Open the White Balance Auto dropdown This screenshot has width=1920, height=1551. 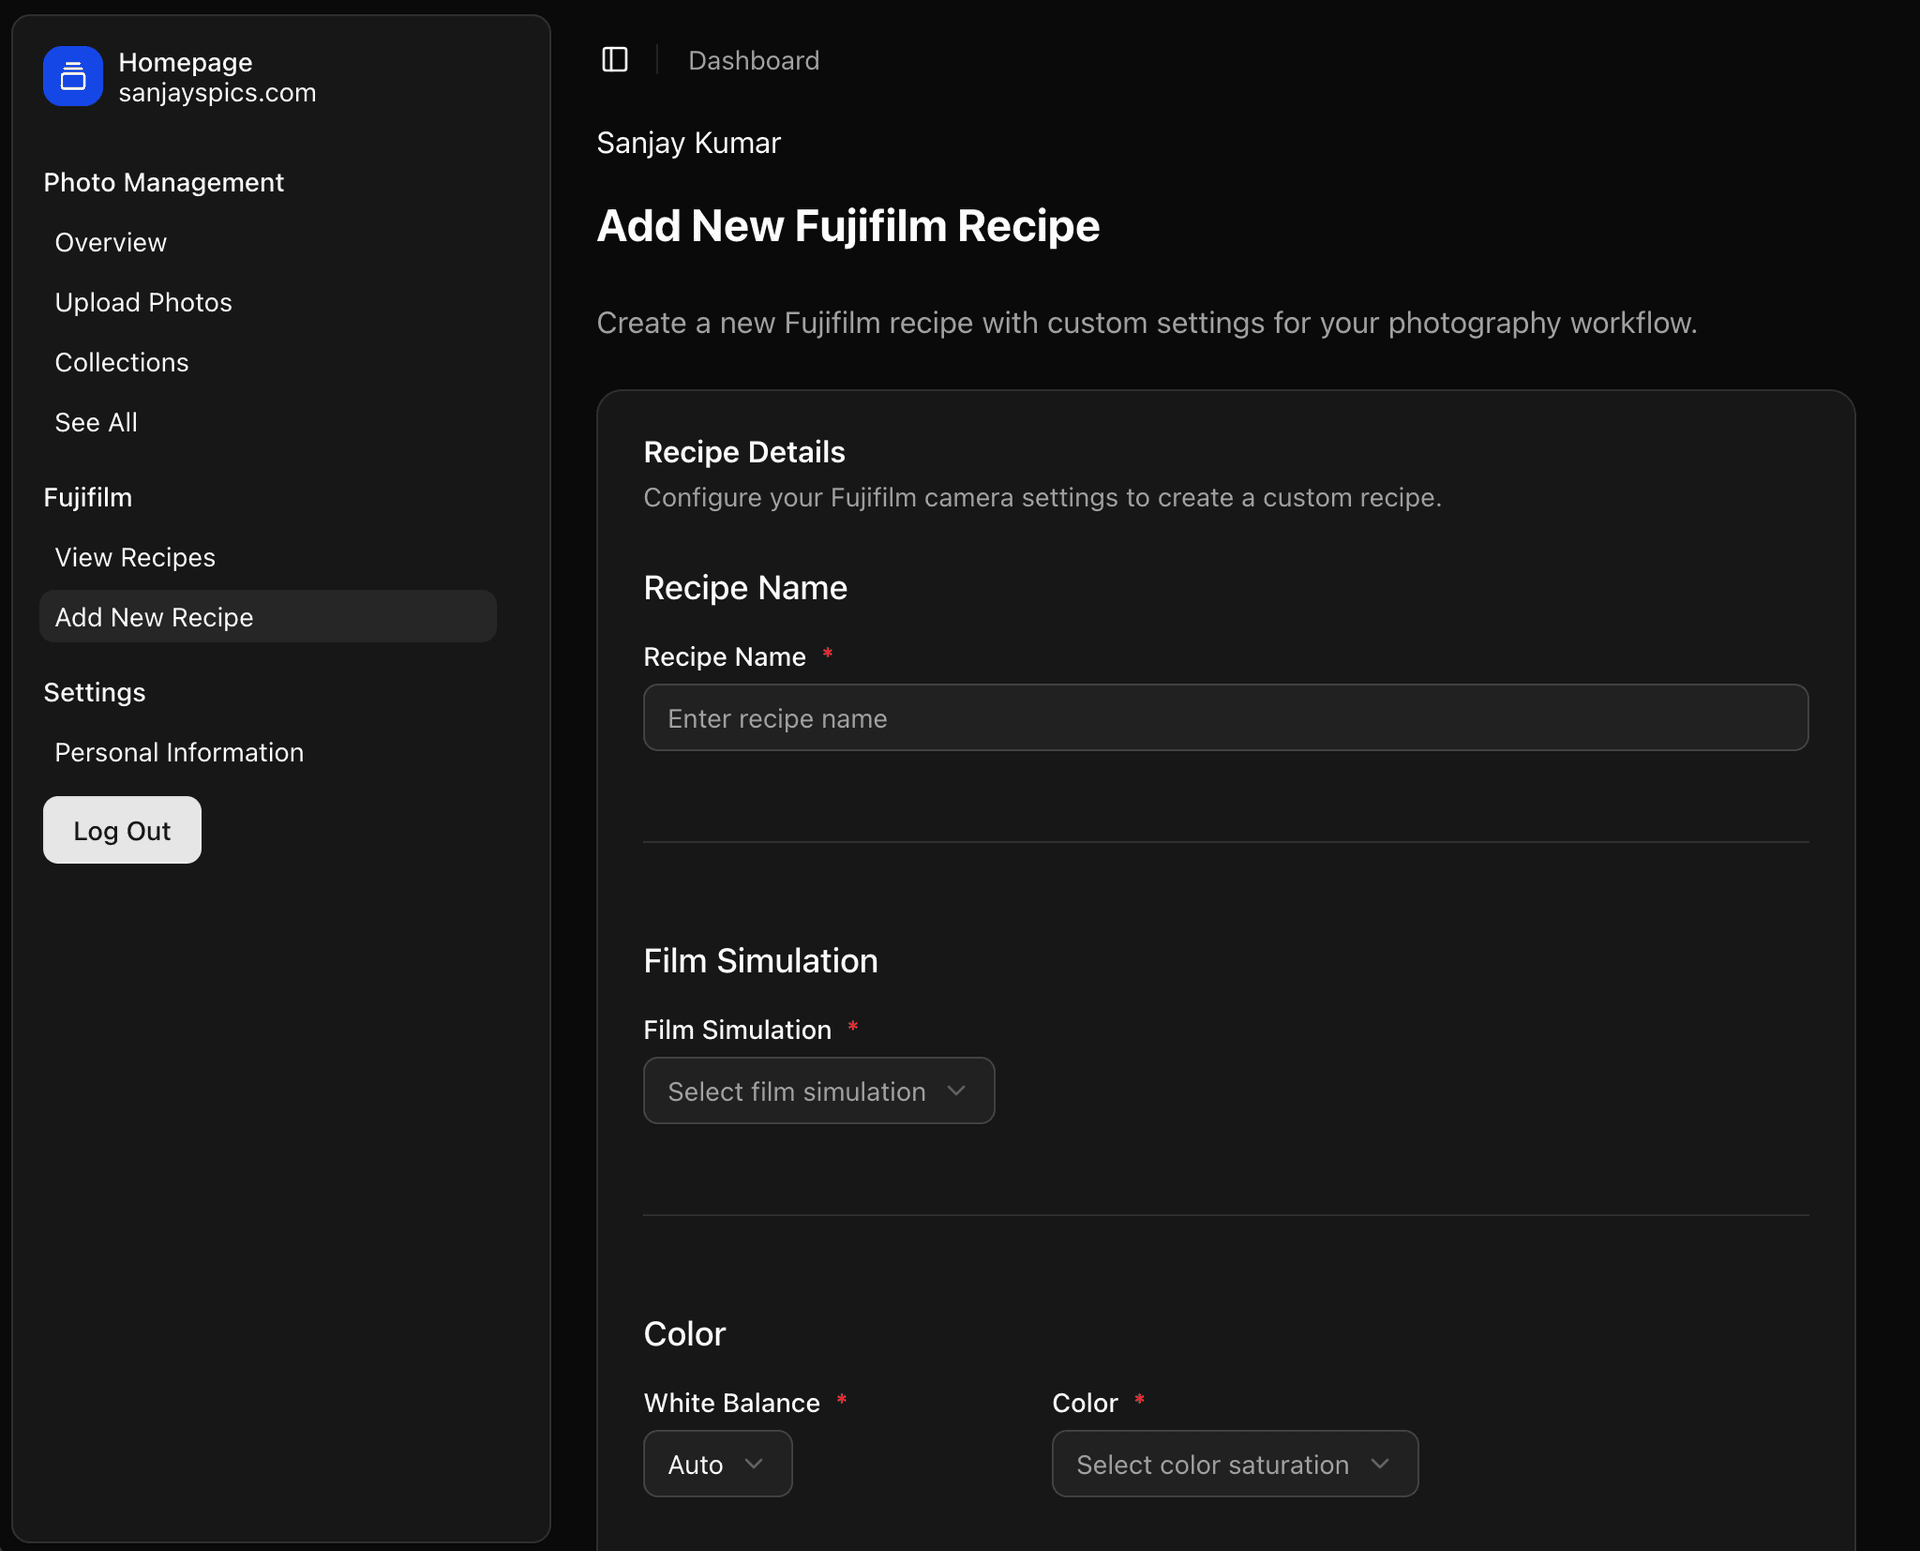tap(718, 1464)
